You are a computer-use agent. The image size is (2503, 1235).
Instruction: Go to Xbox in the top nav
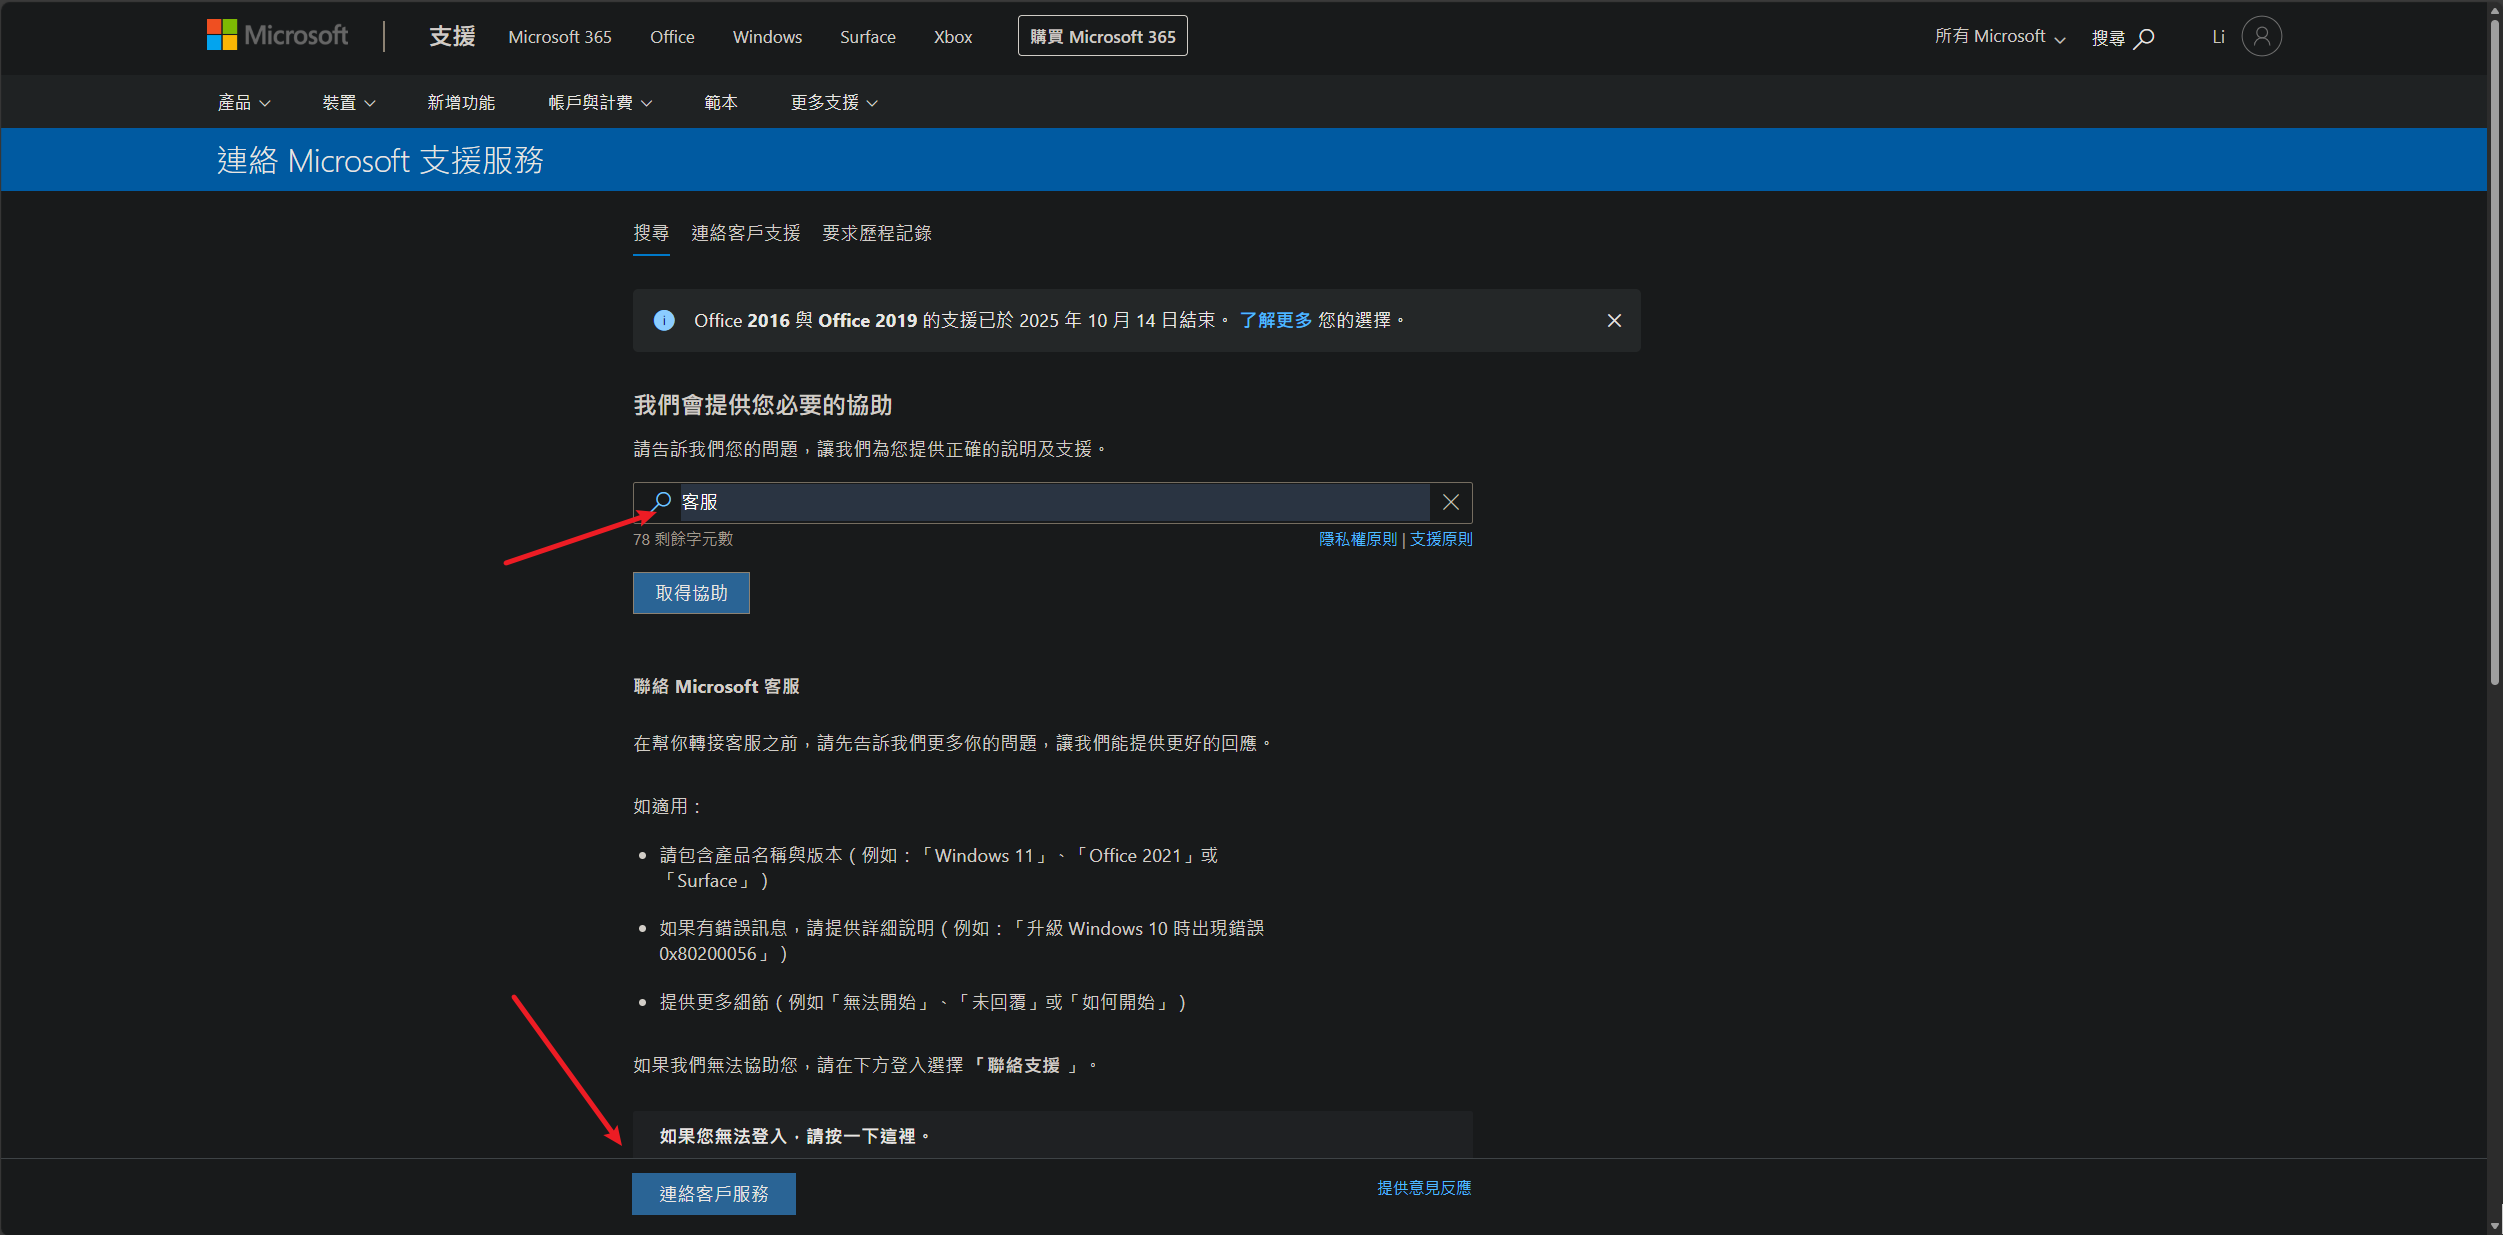[953, 37]
